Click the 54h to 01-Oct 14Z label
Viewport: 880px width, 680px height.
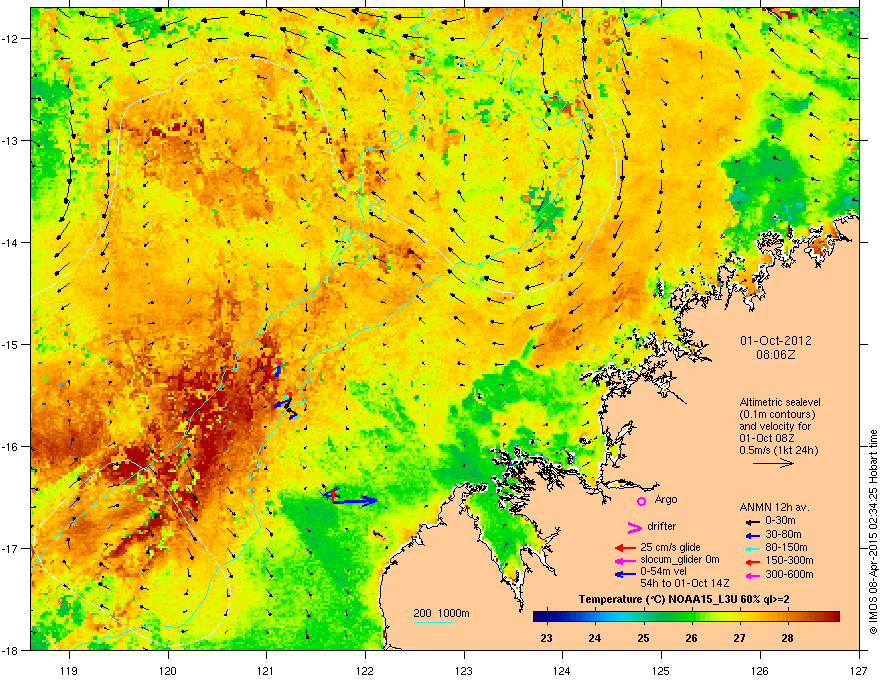pyautogui.click(x=685, y=583)
